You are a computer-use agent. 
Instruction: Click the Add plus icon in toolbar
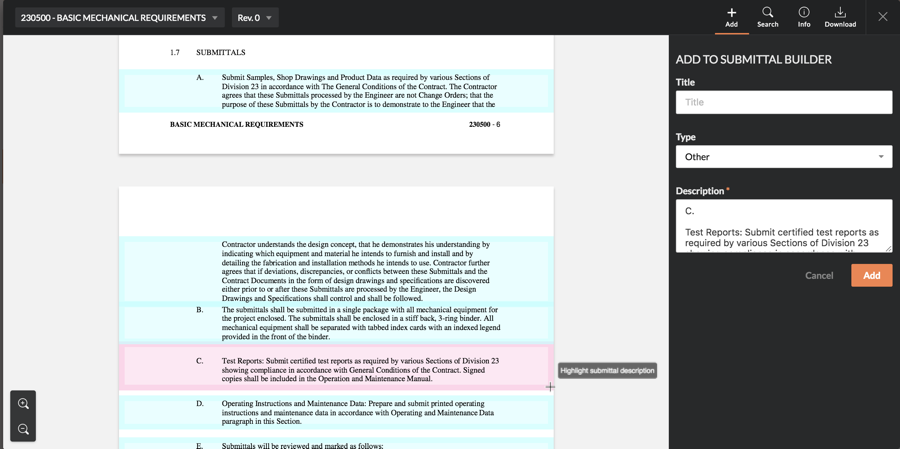coord(731,17)
